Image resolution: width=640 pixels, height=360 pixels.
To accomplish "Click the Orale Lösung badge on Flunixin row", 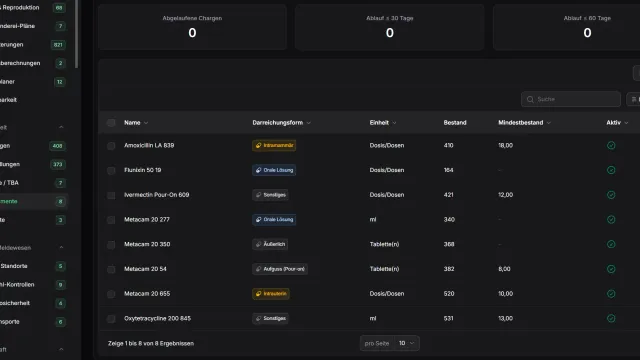I will [274, 170].
